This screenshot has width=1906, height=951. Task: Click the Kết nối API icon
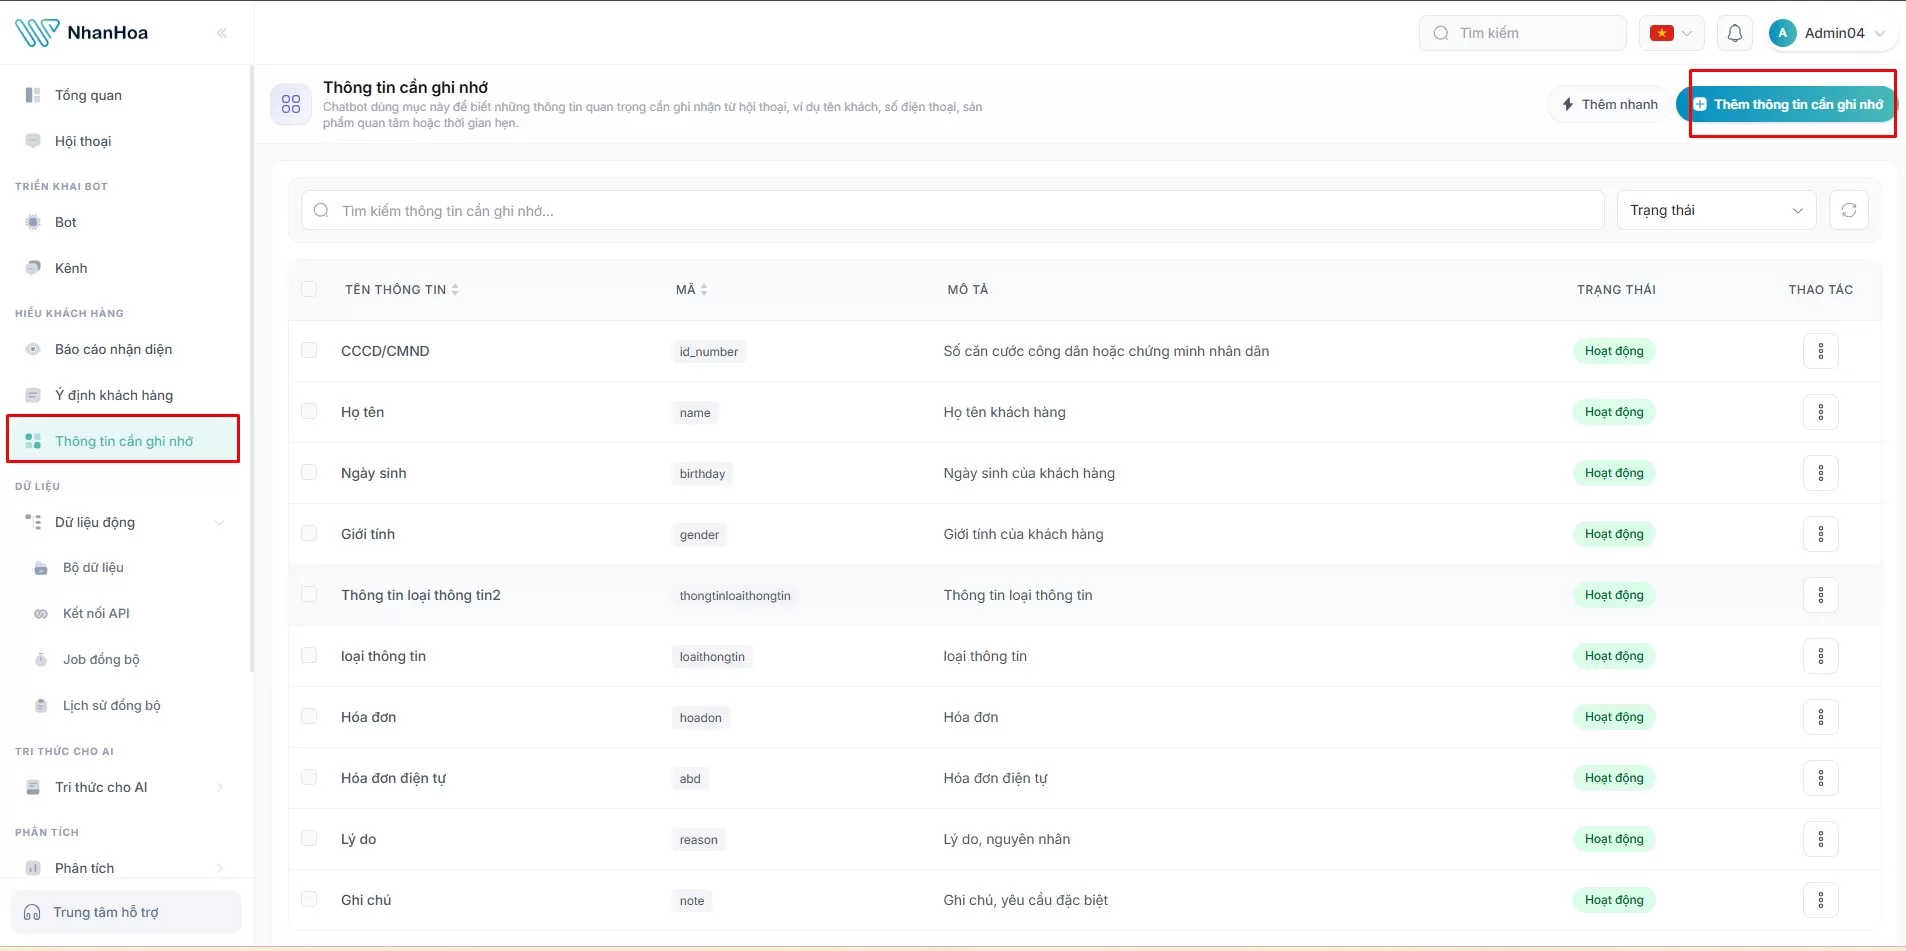click(41, 614)
